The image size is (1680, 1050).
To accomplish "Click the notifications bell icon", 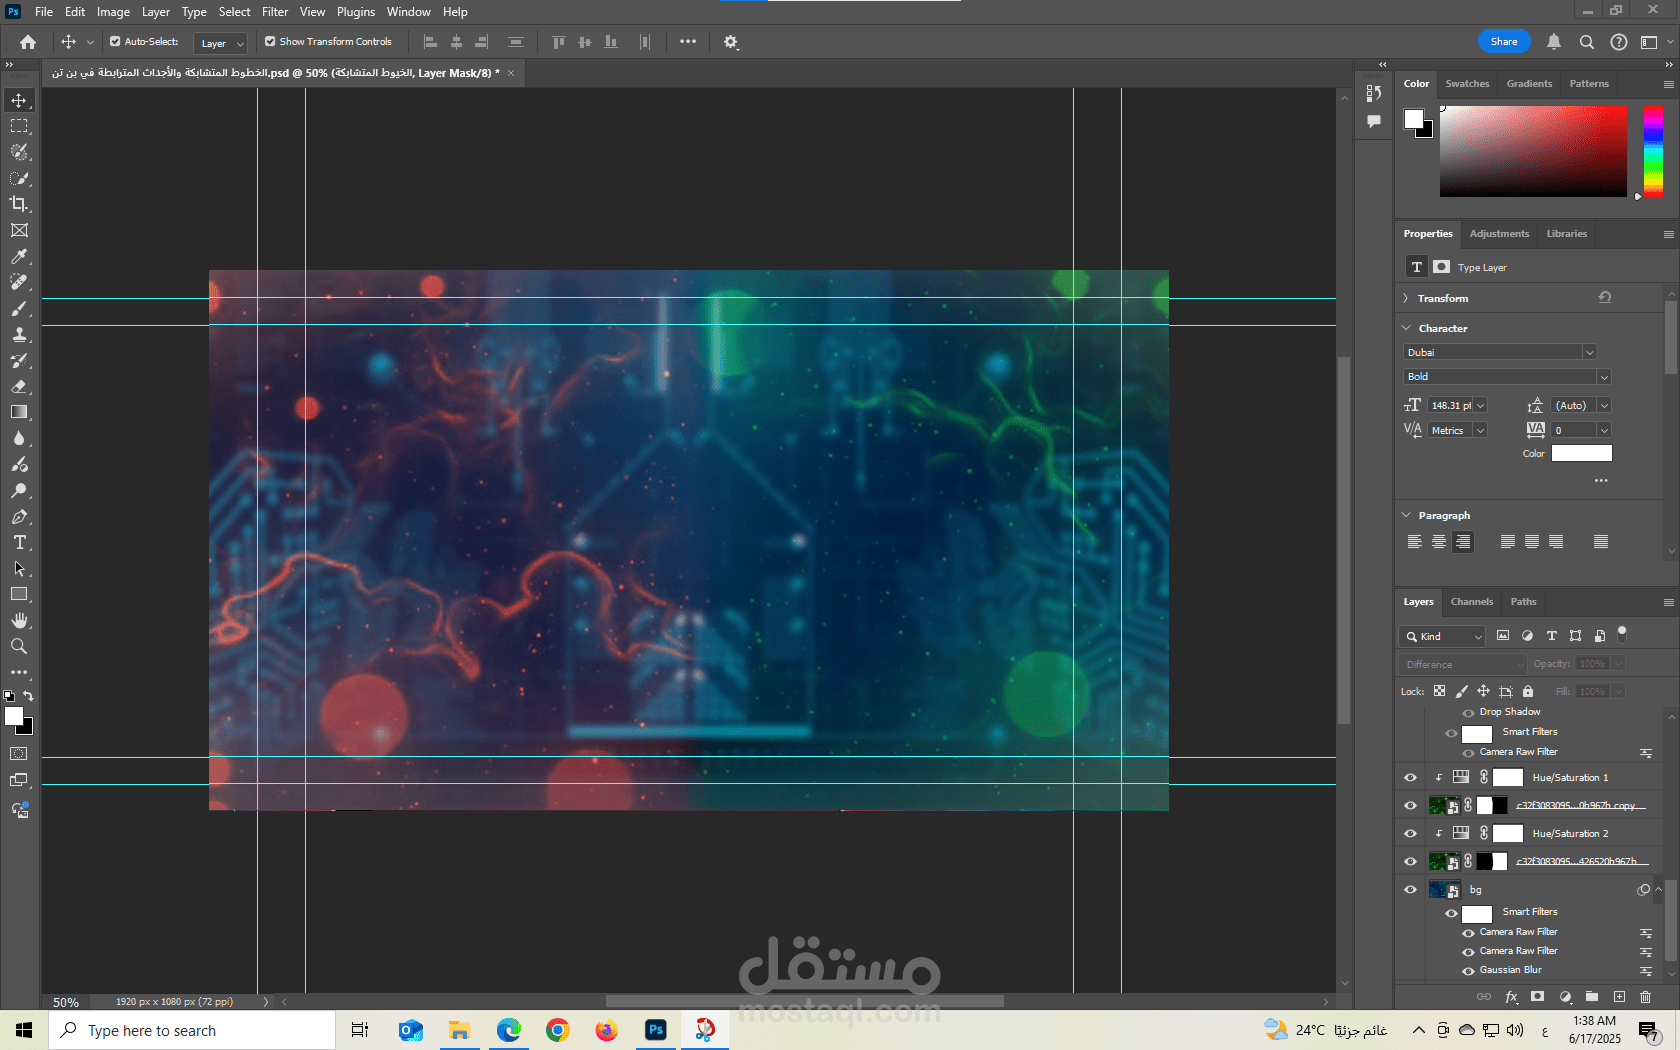I will (x=1554, y=42).
